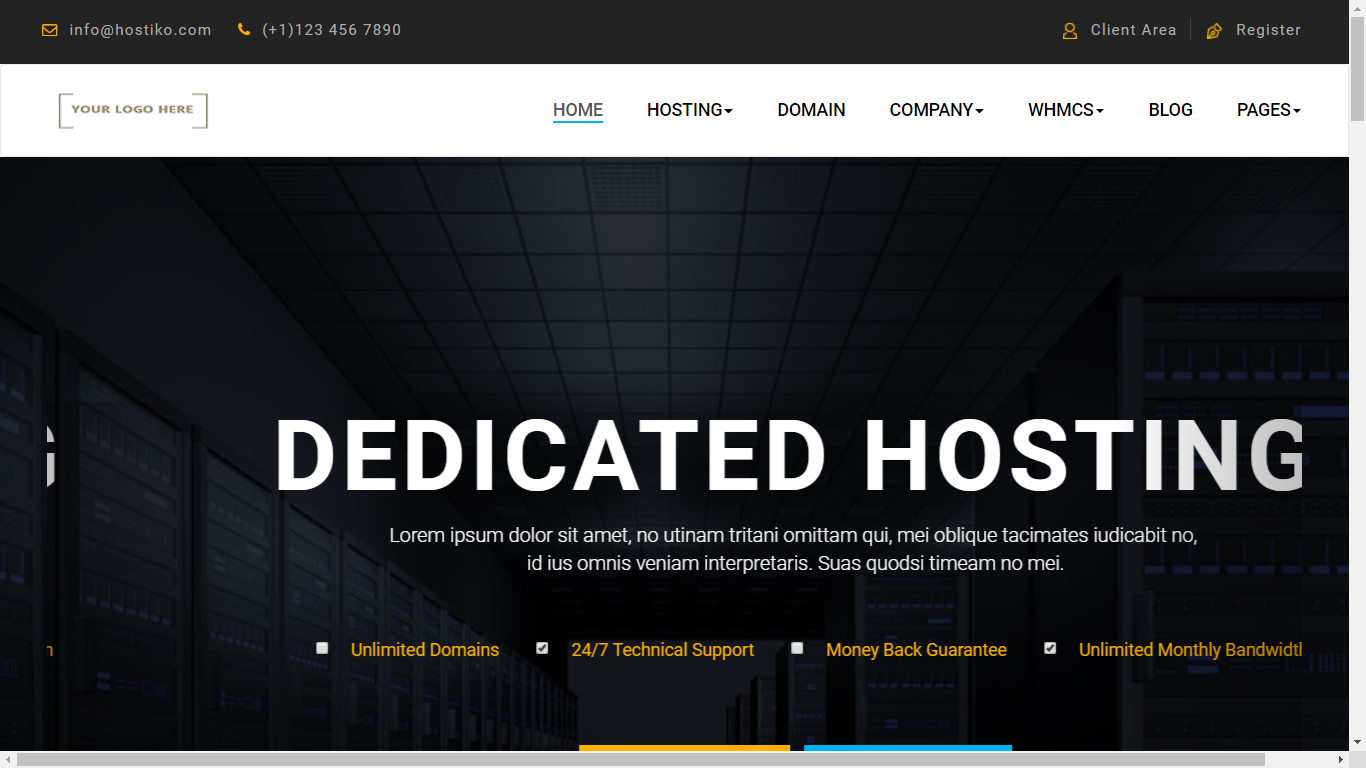Expand the Hosting dropdown menu
The image size is (1366, 768).
[689, 110]
